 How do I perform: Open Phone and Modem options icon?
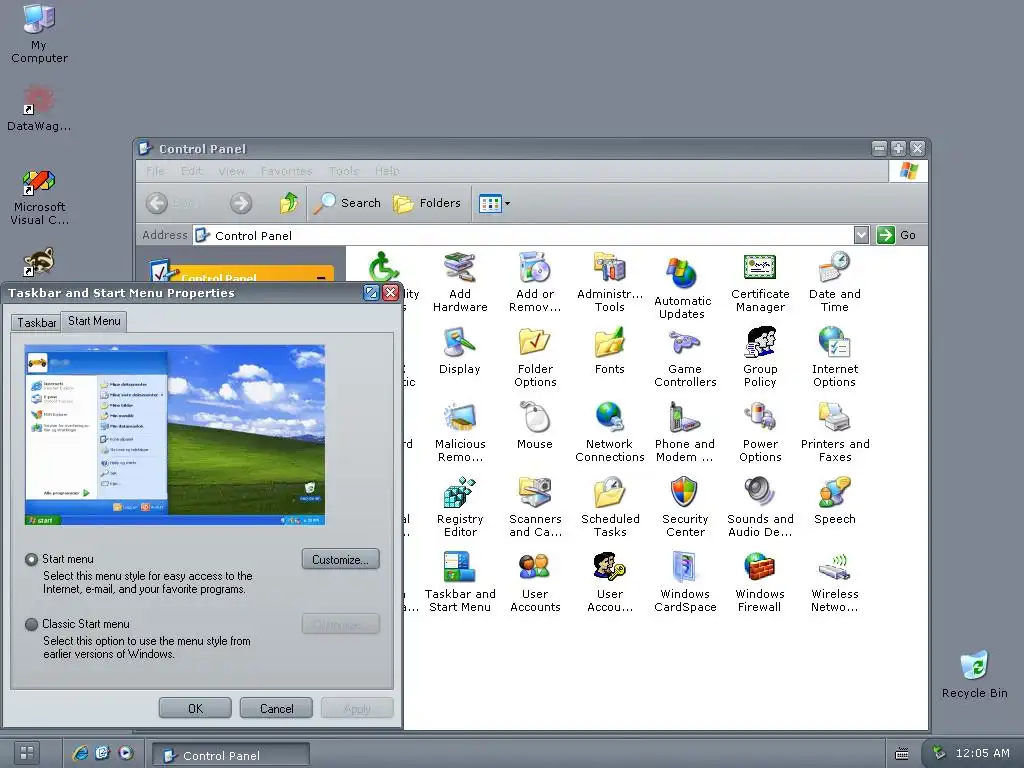[685, 432]
